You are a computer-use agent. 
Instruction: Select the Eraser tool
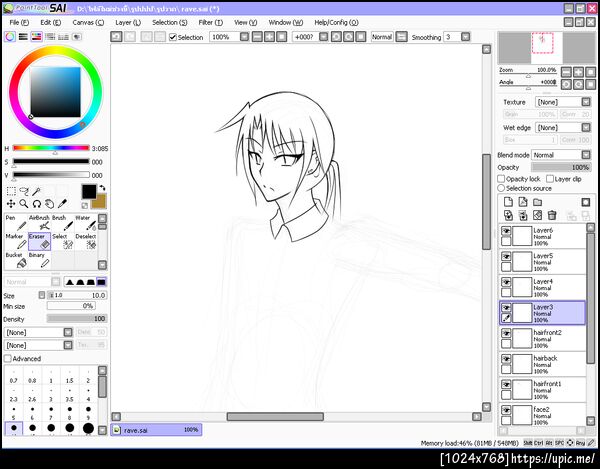[x=39, y=241]
